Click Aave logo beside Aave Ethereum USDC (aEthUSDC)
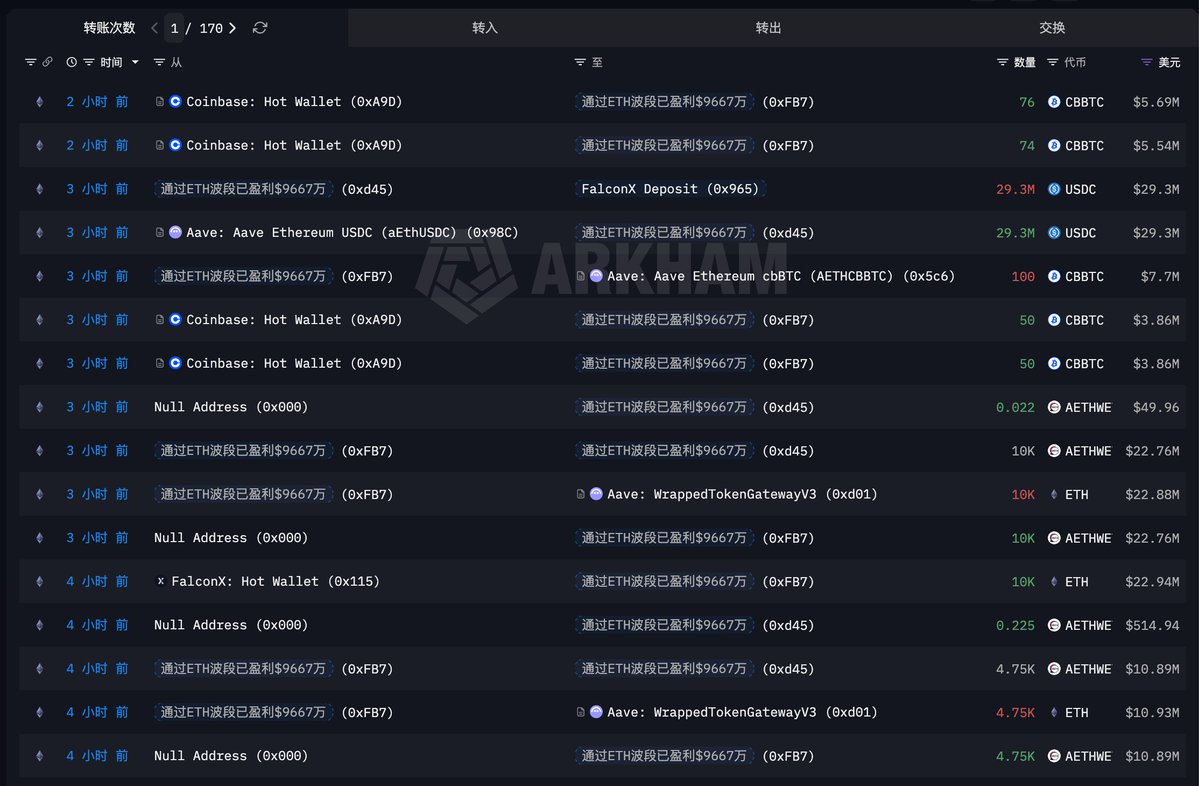This screenshot has width=1199, height=786. [x=175, y=232]
